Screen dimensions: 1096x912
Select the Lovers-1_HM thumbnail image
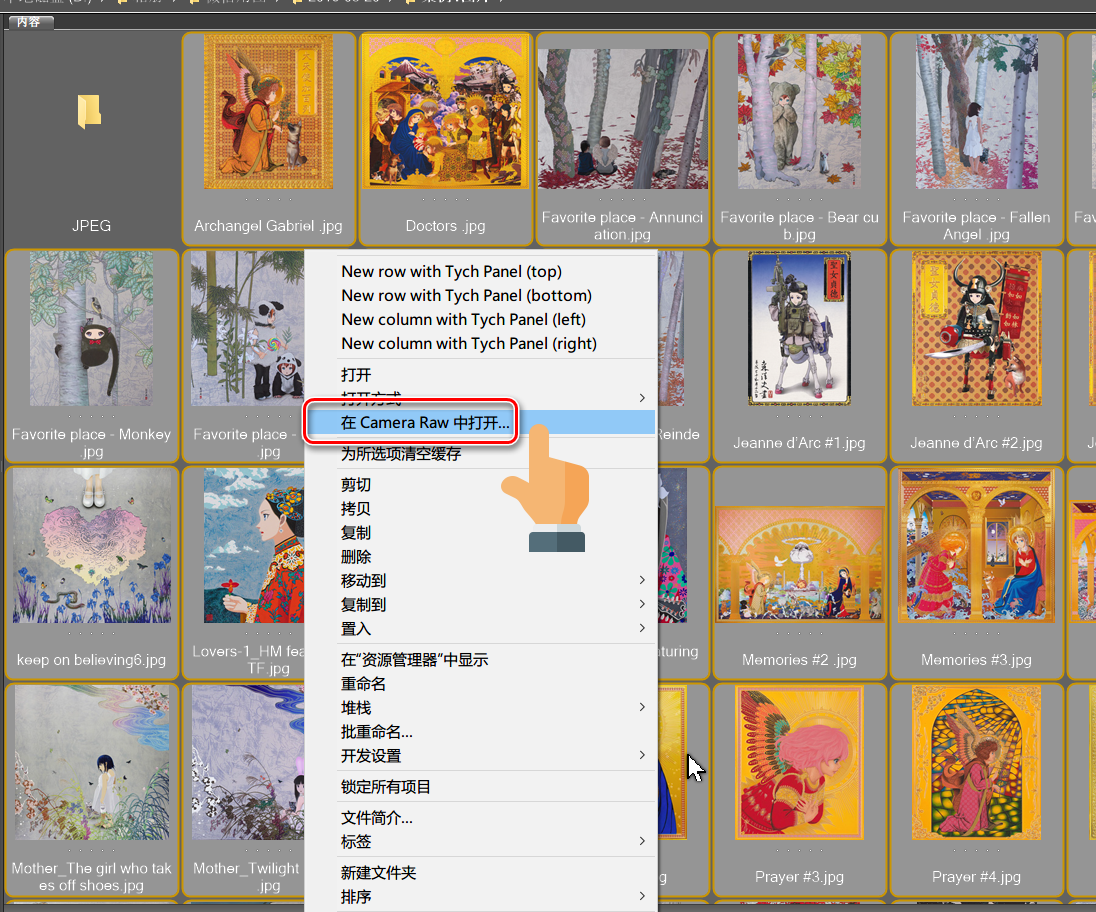(x=254, y=546)
